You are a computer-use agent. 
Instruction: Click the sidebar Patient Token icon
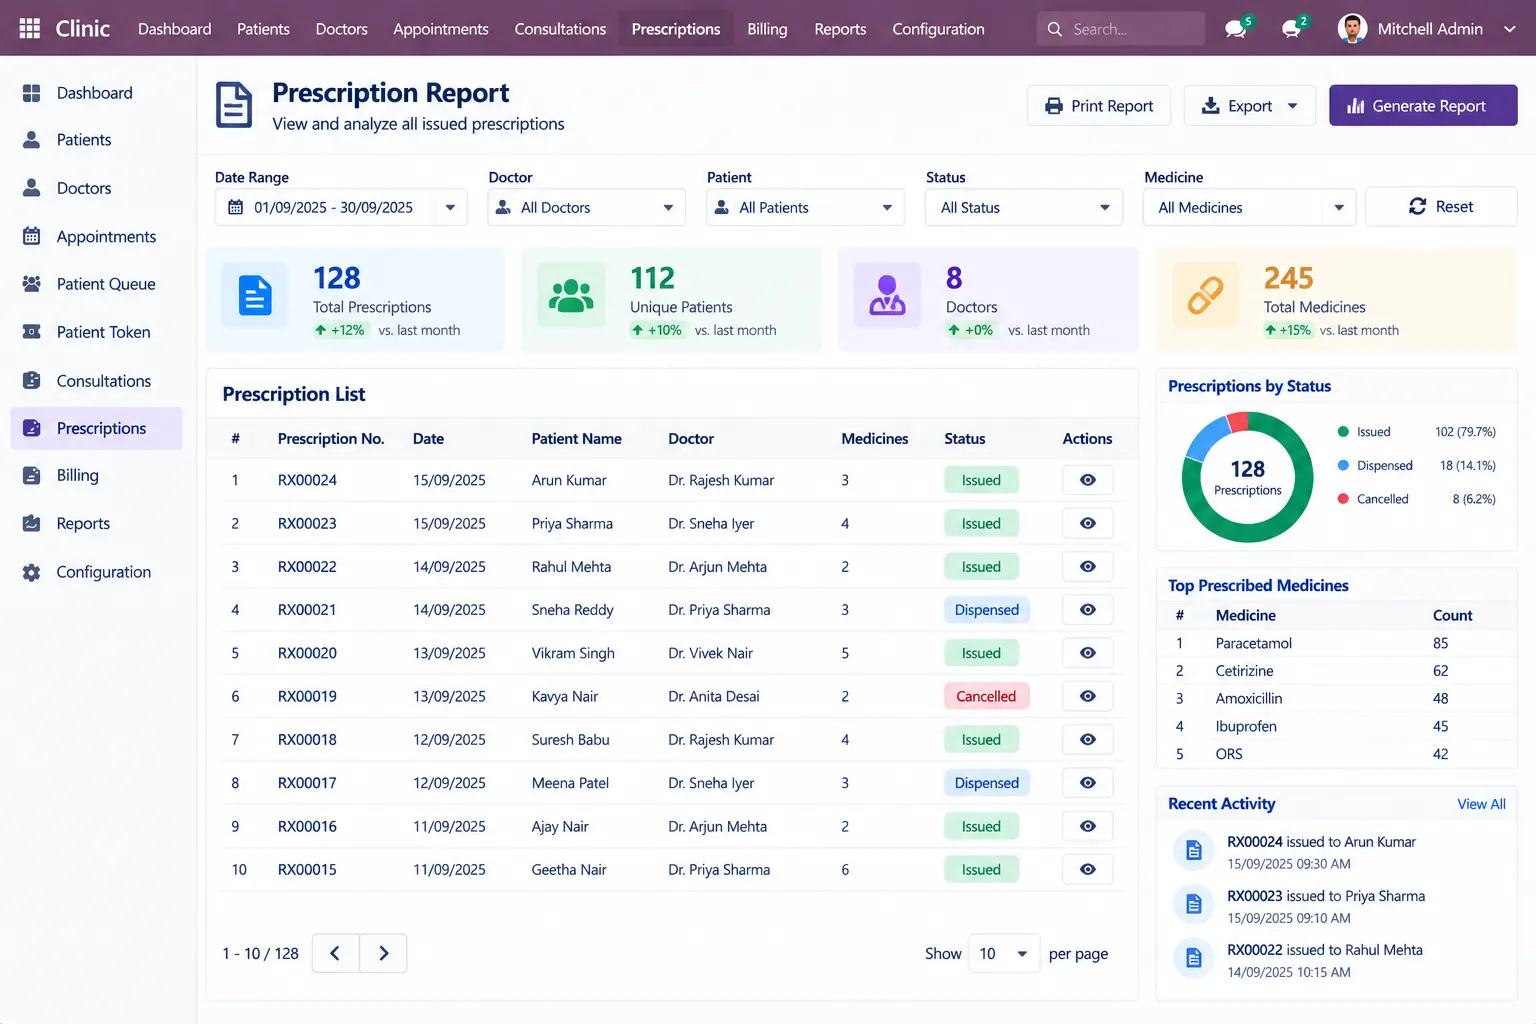(32, 332)
